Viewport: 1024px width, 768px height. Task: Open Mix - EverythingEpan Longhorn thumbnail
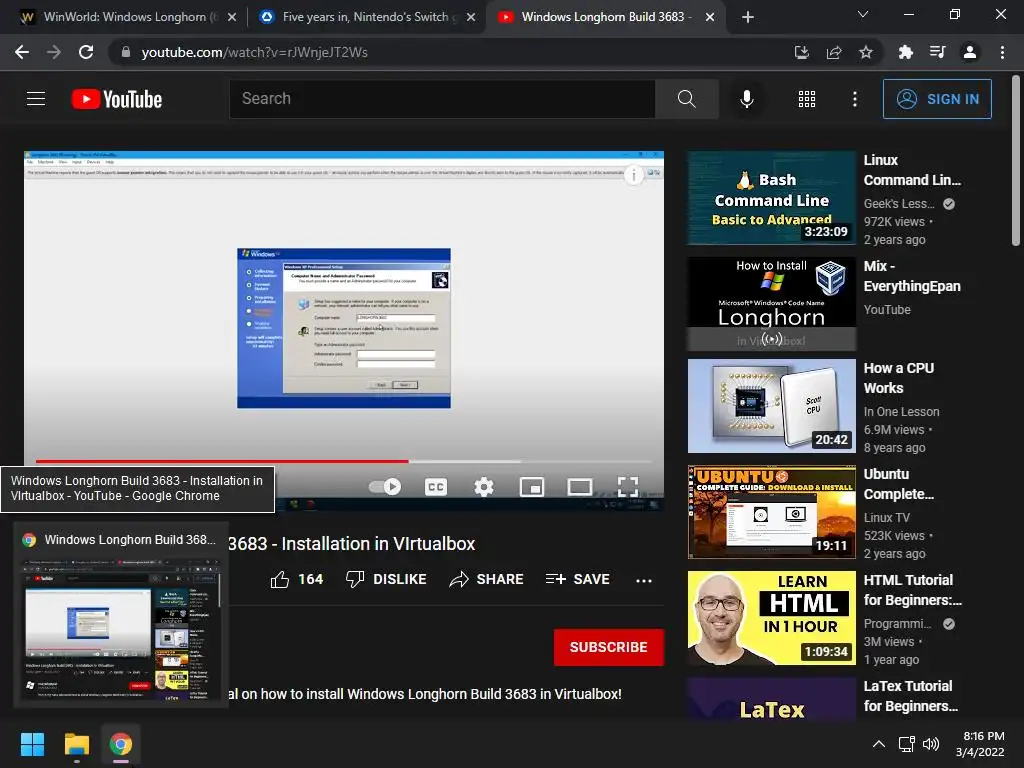pyautogui.click(x=771, y=304)
